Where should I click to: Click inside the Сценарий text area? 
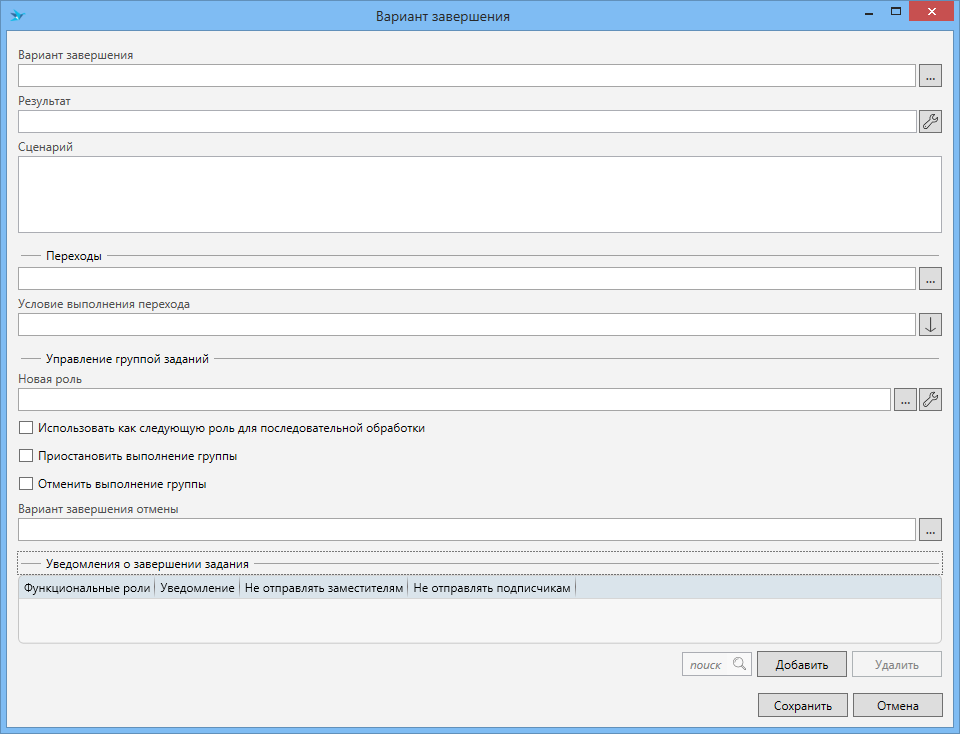tap(479, 194)
